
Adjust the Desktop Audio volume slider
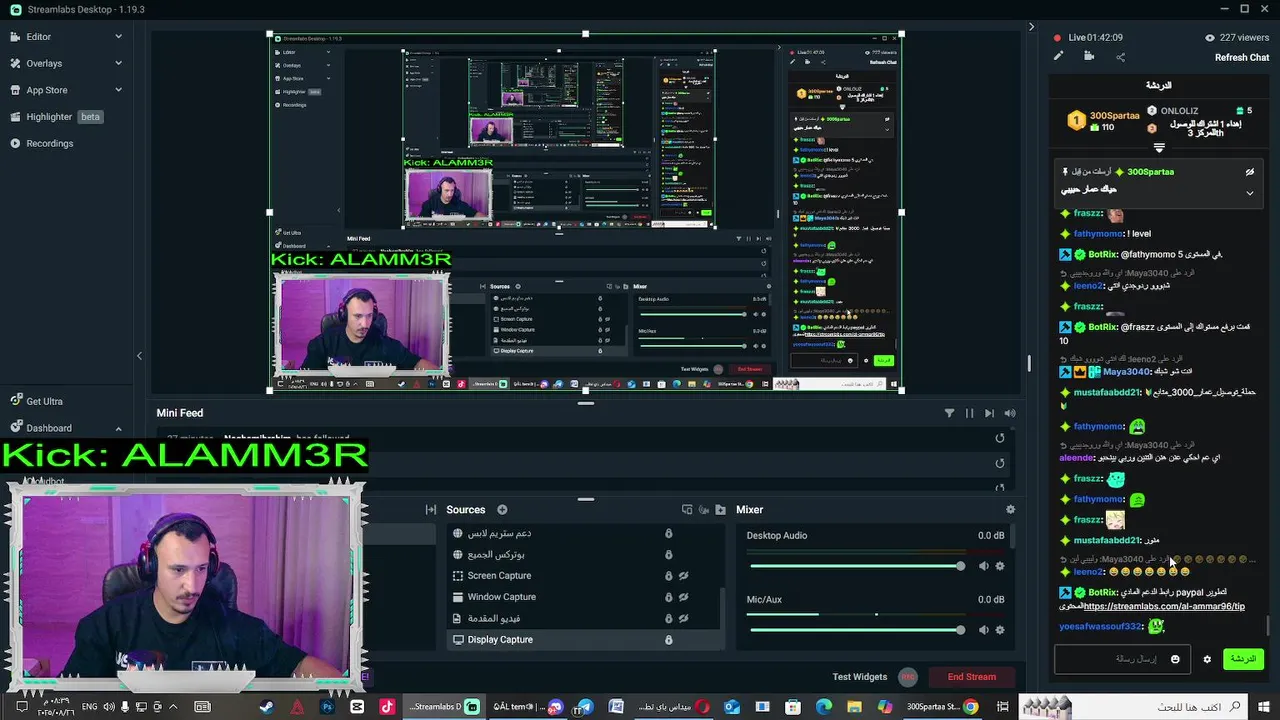(857, 566)
